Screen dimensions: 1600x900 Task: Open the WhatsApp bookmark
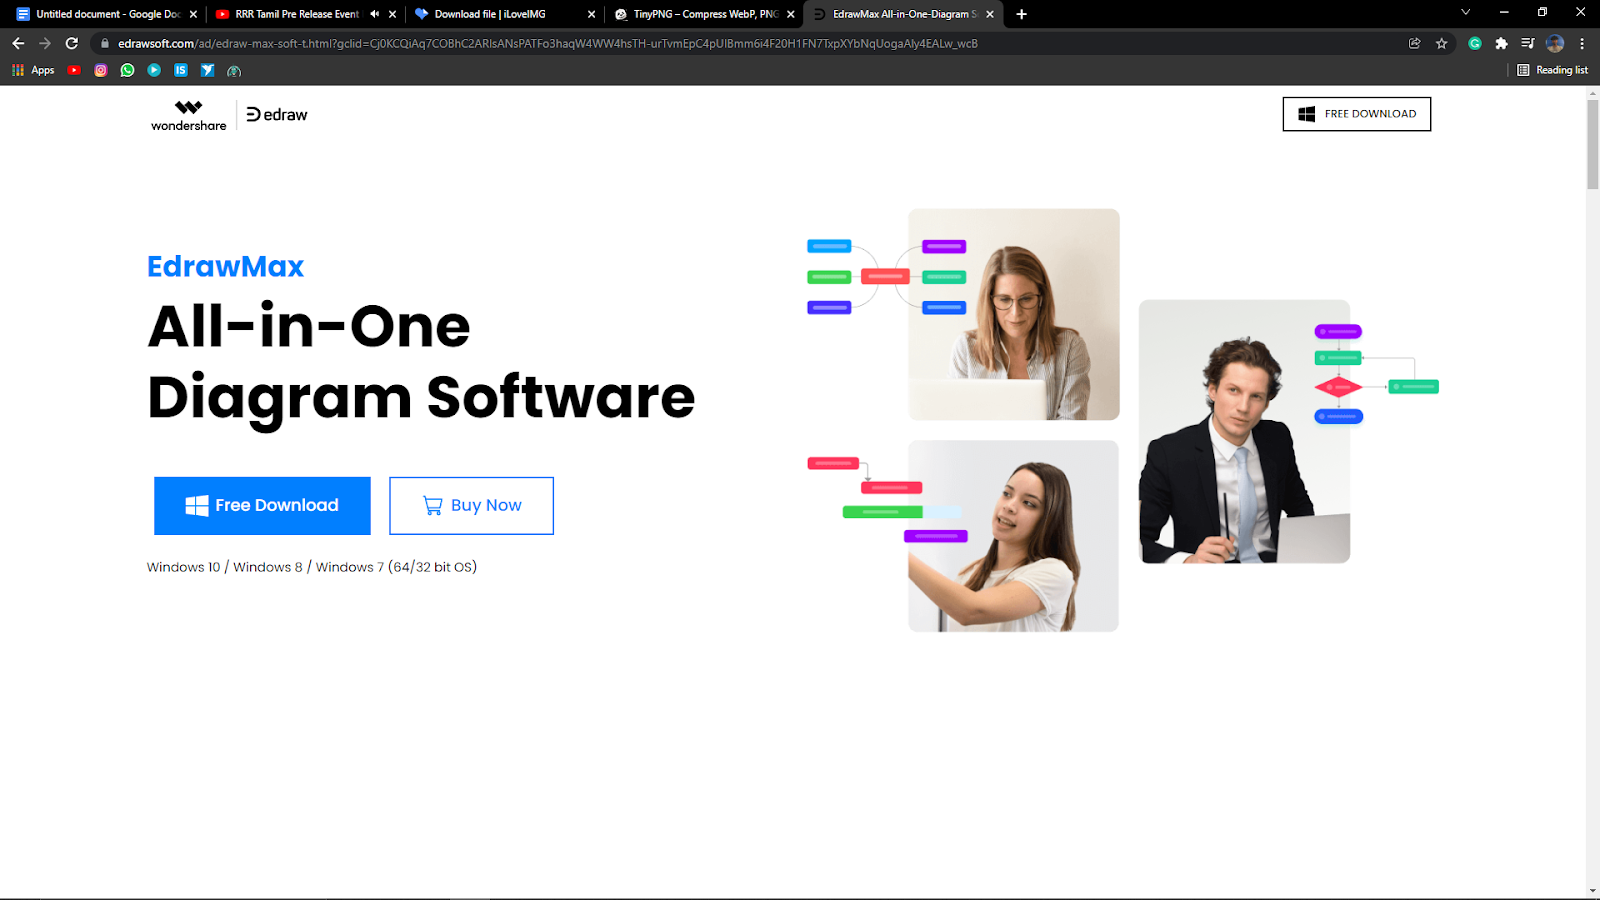pyautogui.click(x=127, y=70)
